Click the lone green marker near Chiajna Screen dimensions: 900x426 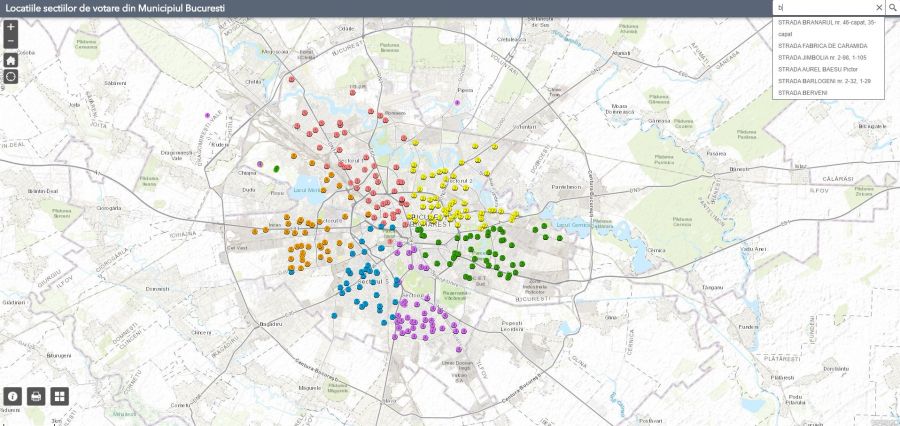[275, 169]
